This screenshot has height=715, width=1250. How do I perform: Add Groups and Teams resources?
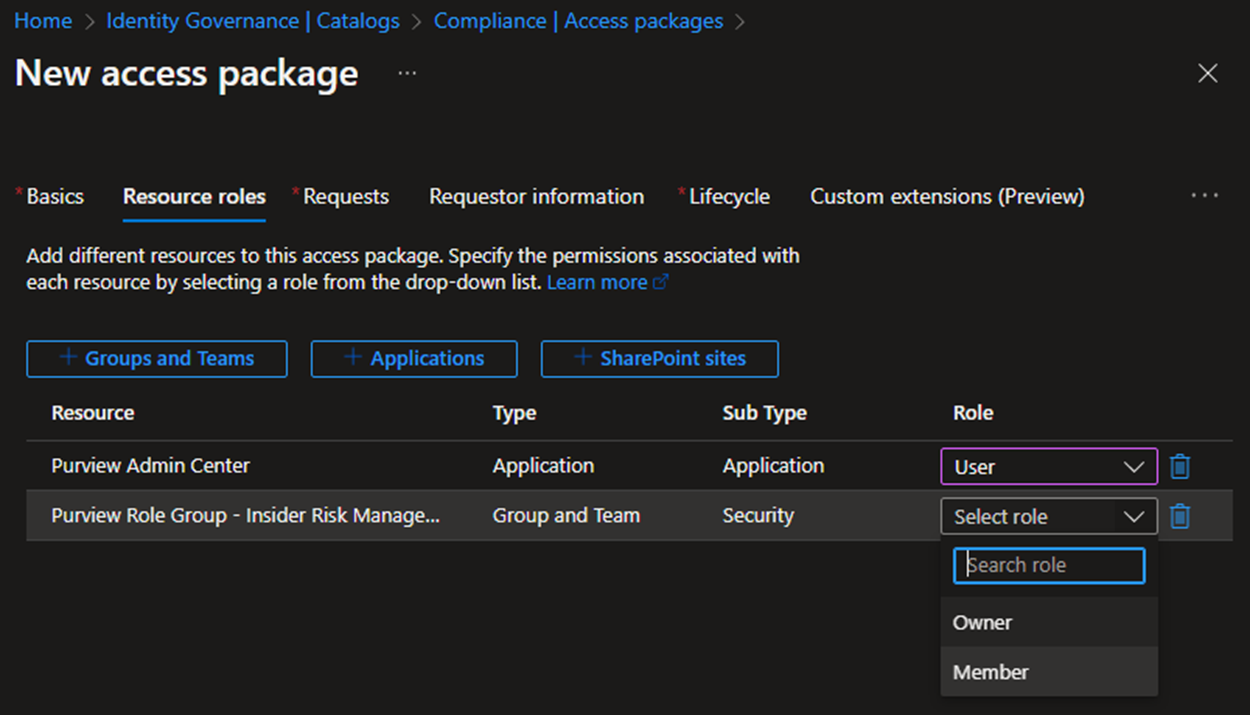coord(157,359)
